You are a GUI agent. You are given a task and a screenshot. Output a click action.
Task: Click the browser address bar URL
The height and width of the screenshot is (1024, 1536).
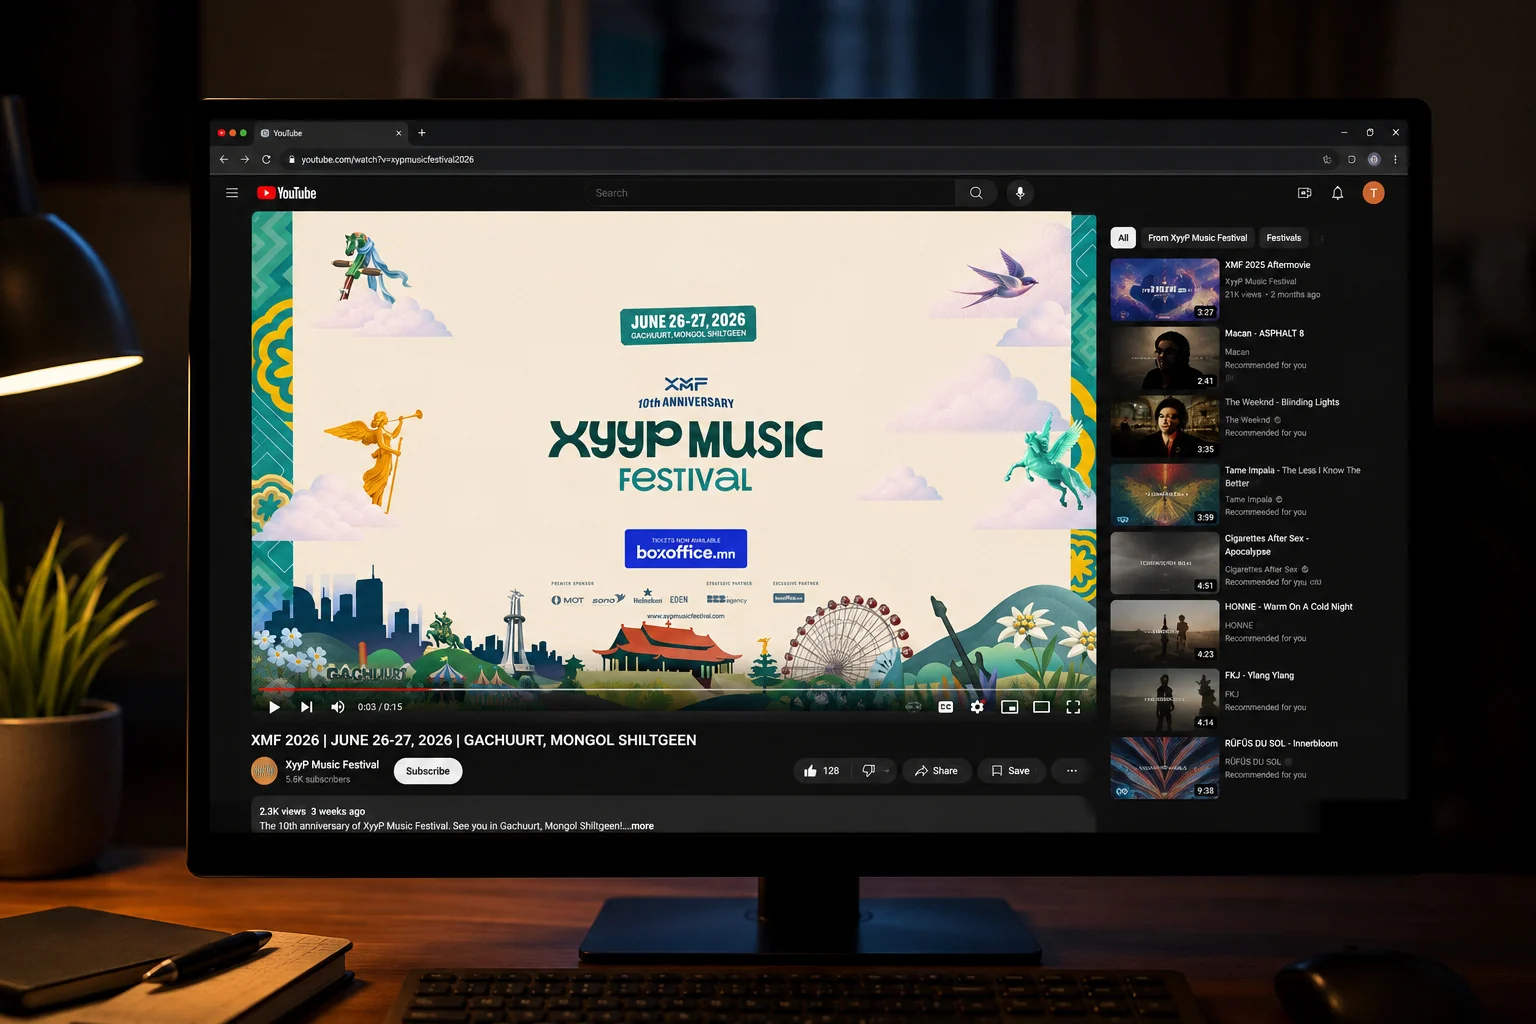click(388, 159)
